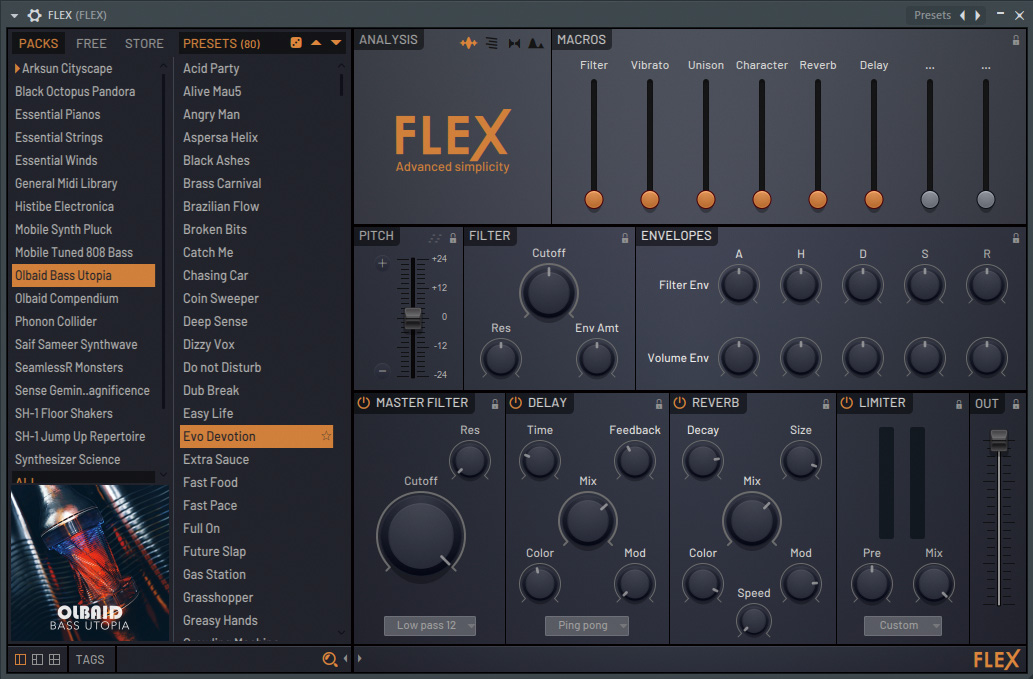Expand the Arksun Cityscape pack
Viewport: 1033px width, 679px height.
tap(17, 68)
